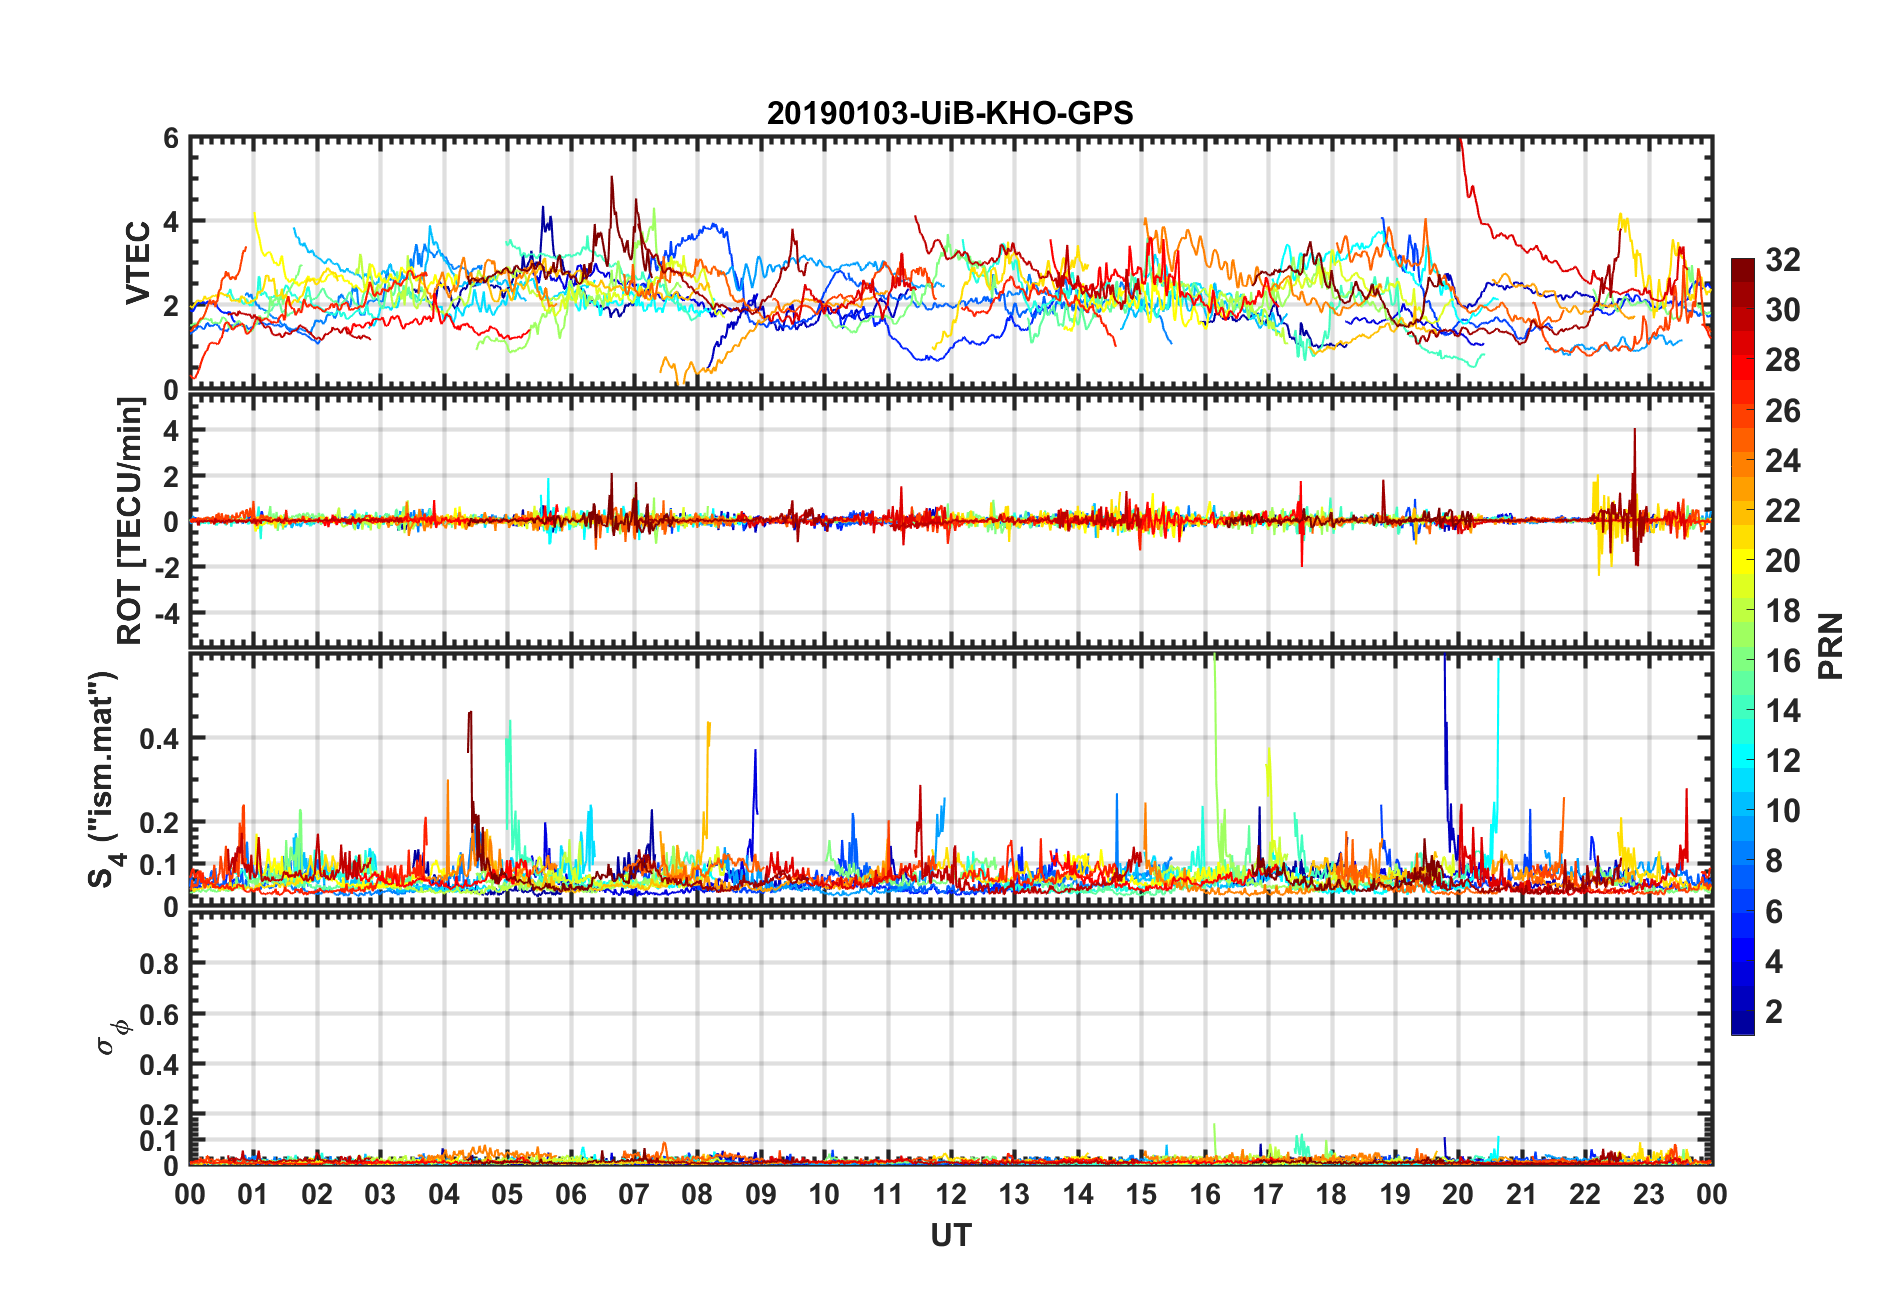Click the ROT axis tick label -2
Viewport: 1902px width, 1292px height.
[x=166, y=567]
